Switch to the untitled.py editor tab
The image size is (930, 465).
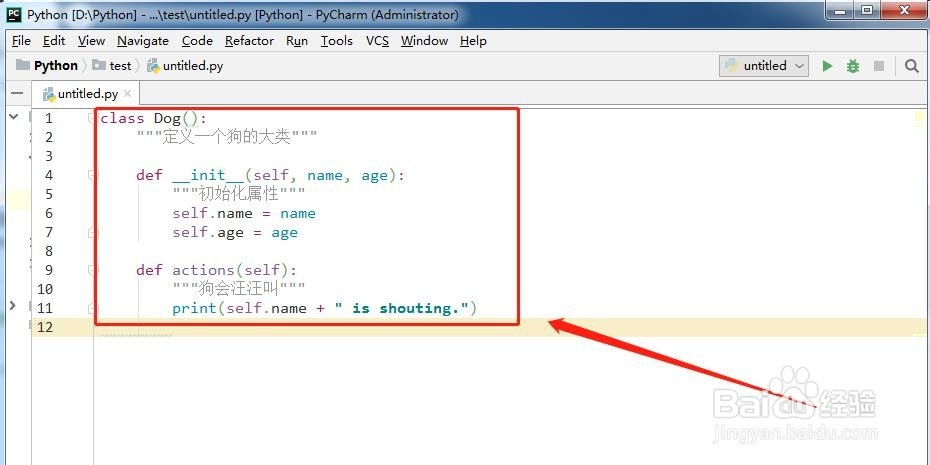pos(88,94)
